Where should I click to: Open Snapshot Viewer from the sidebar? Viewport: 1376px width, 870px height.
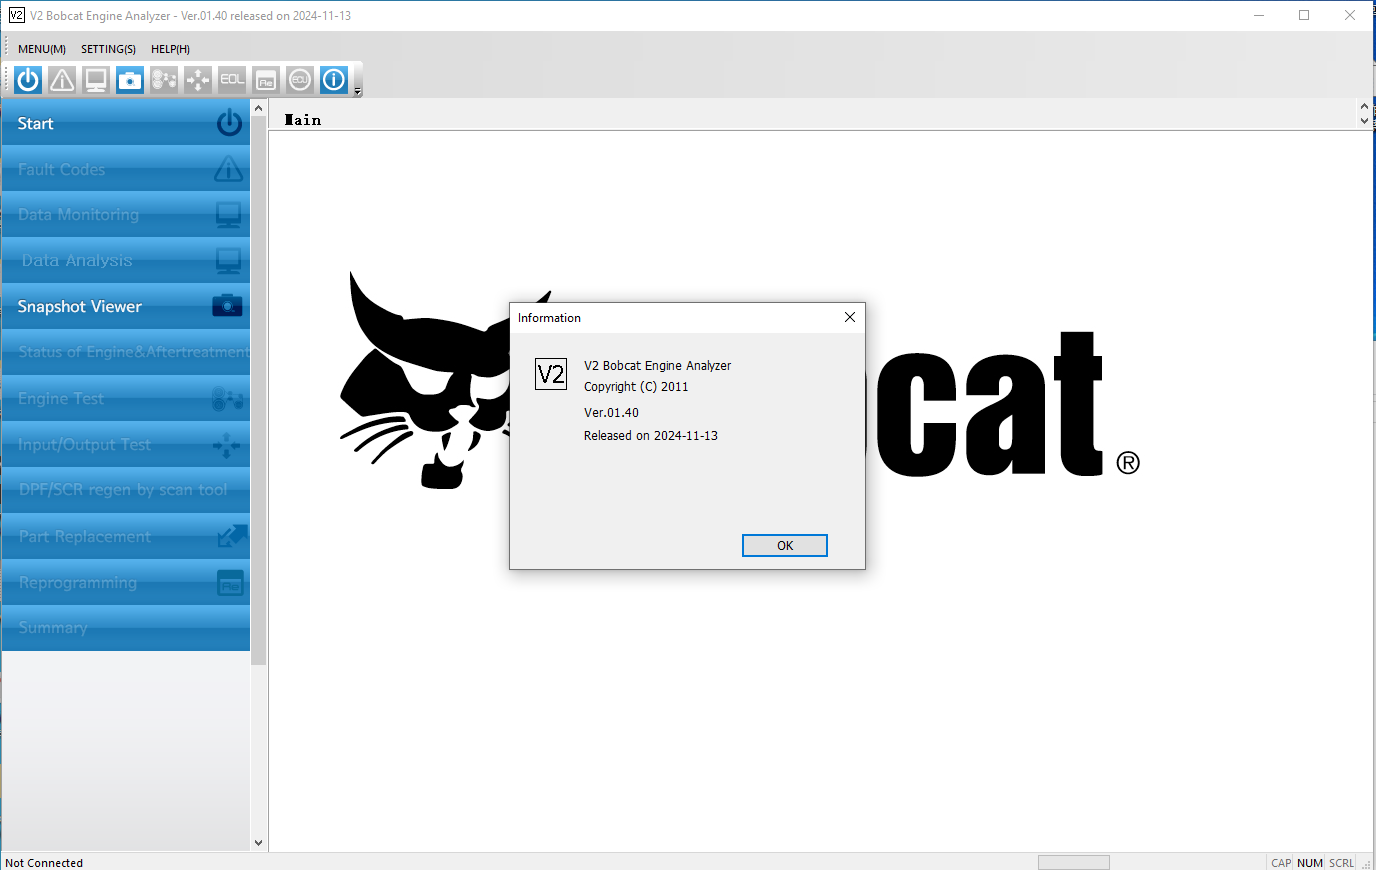(x=126, y=307)
